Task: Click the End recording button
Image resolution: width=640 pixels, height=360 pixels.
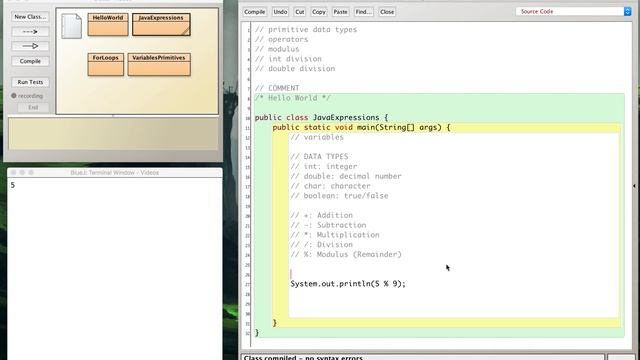Action: (x=33, y=107)
